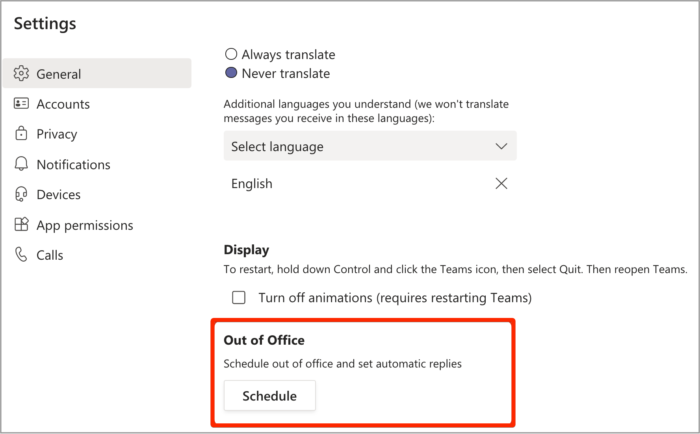Click the App permissions grid icon

point(21,225)
